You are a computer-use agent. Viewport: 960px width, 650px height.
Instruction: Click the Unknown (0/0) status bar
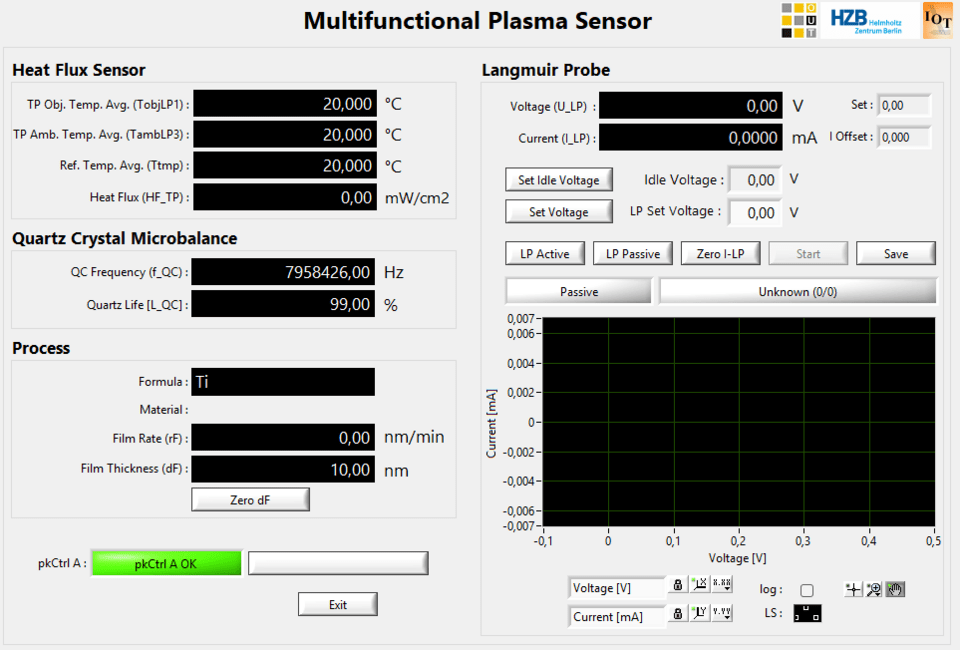pyautogui.click(x=797, y=291)
